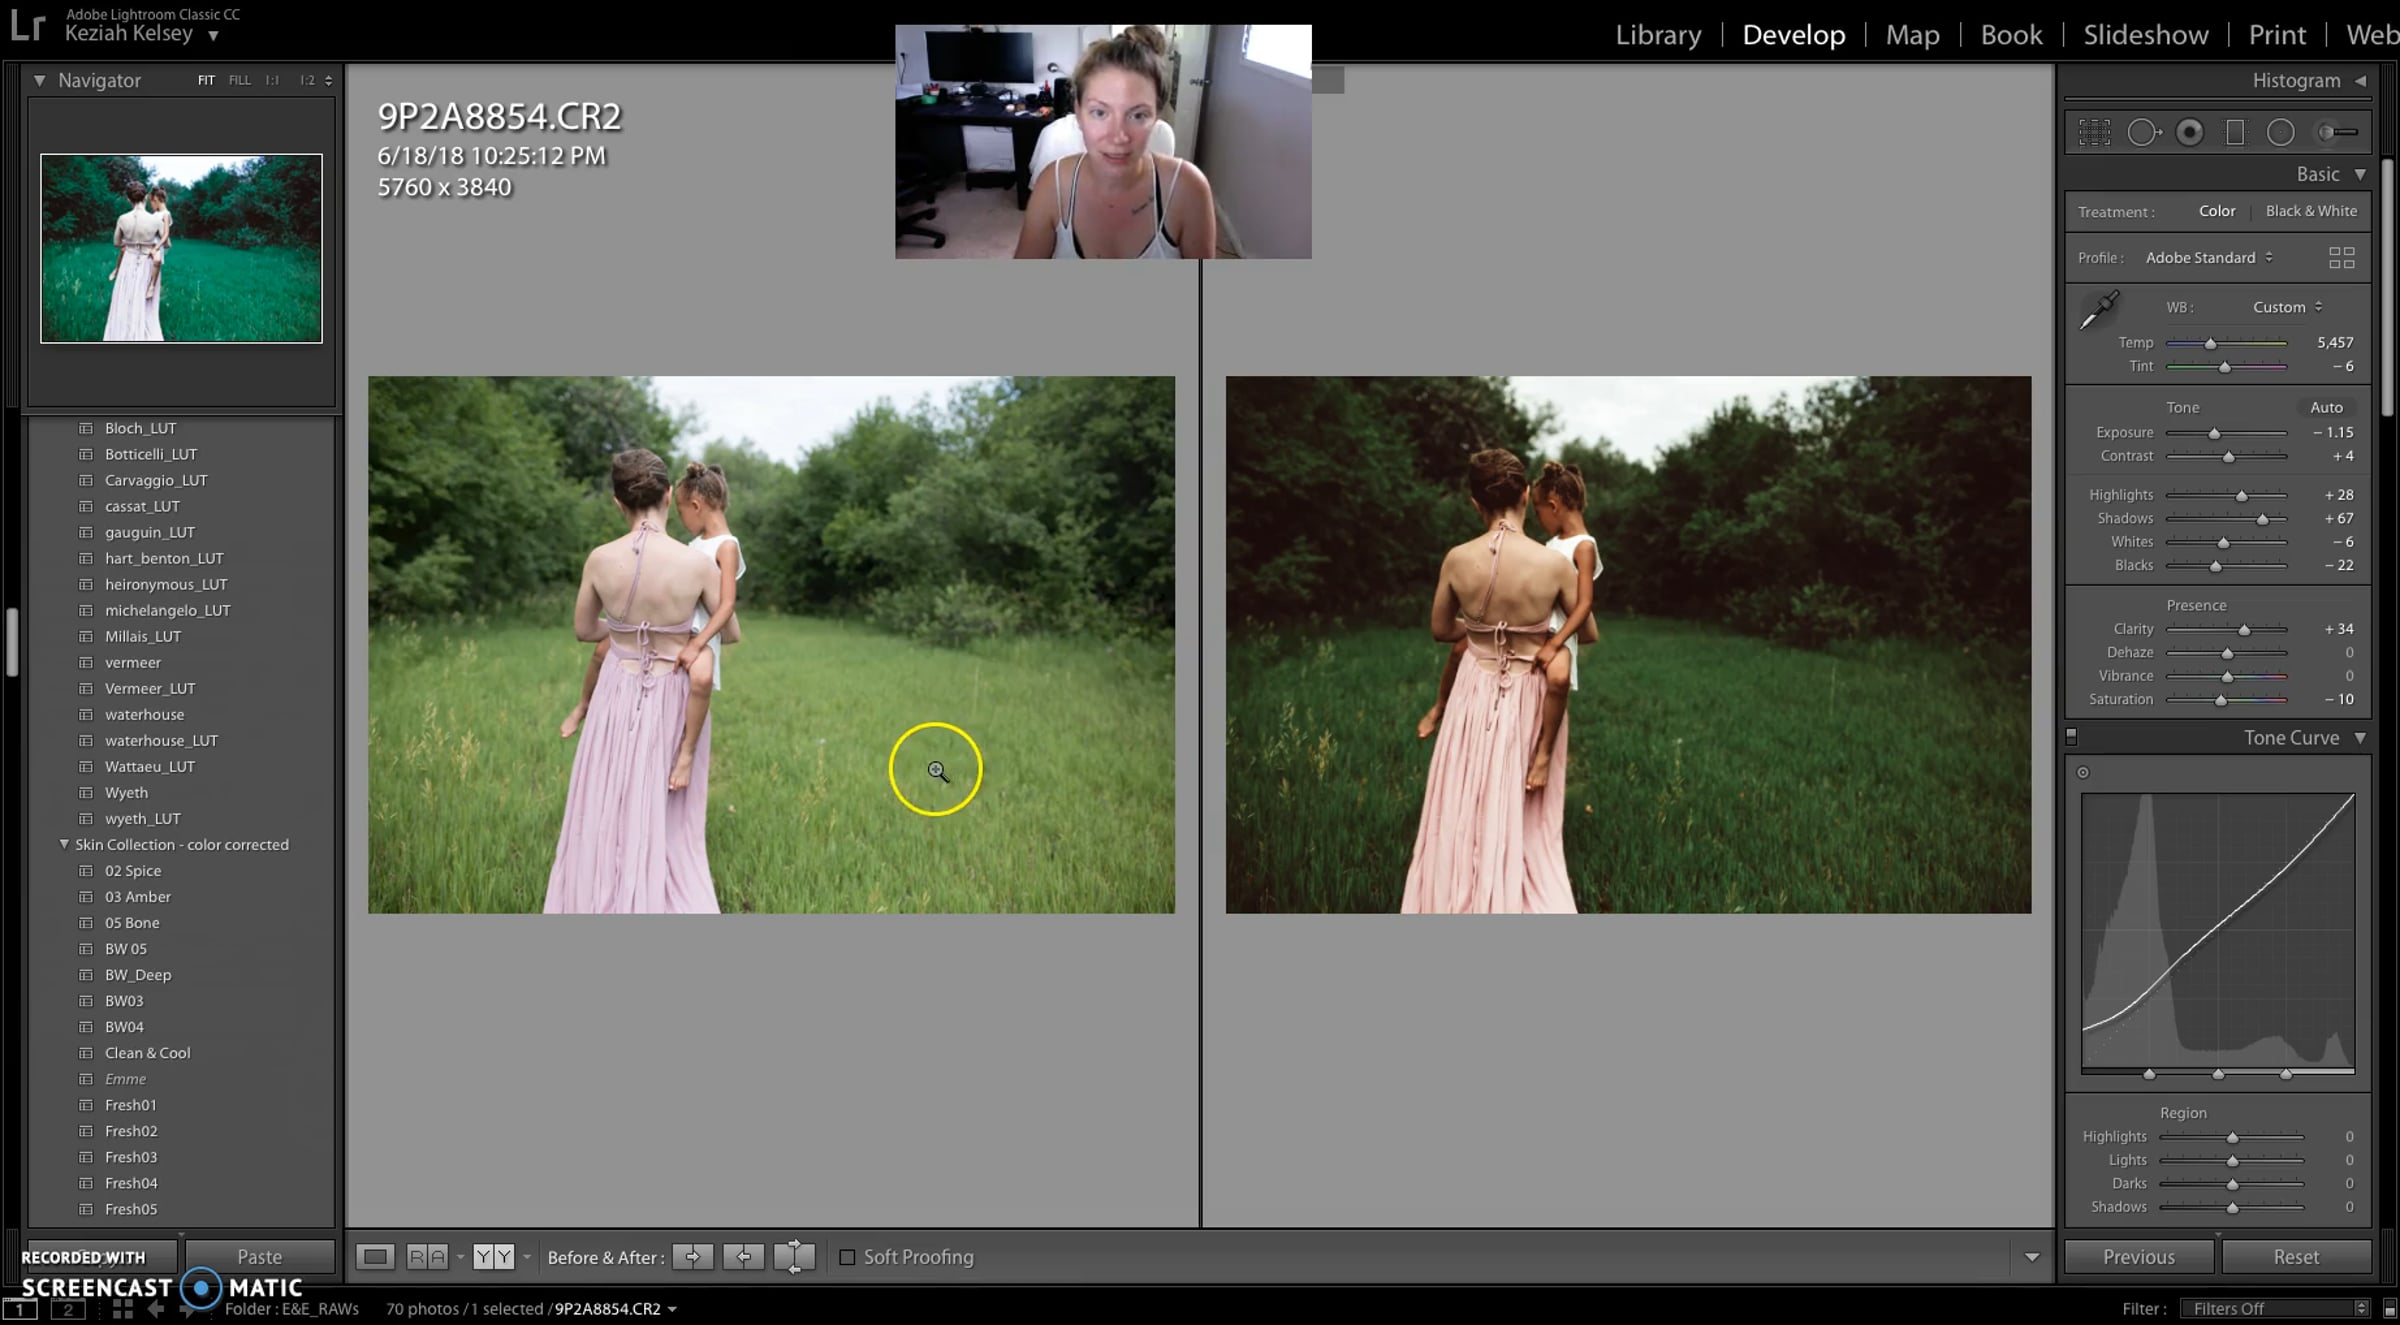Apply the Vermeer_LUT preset

click(150, 689)
